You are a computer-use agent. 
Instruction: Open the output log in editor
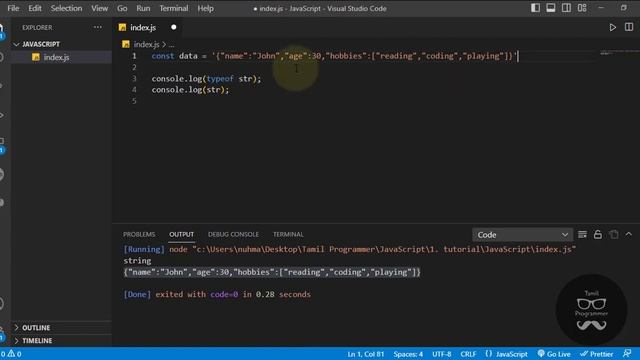613,234
